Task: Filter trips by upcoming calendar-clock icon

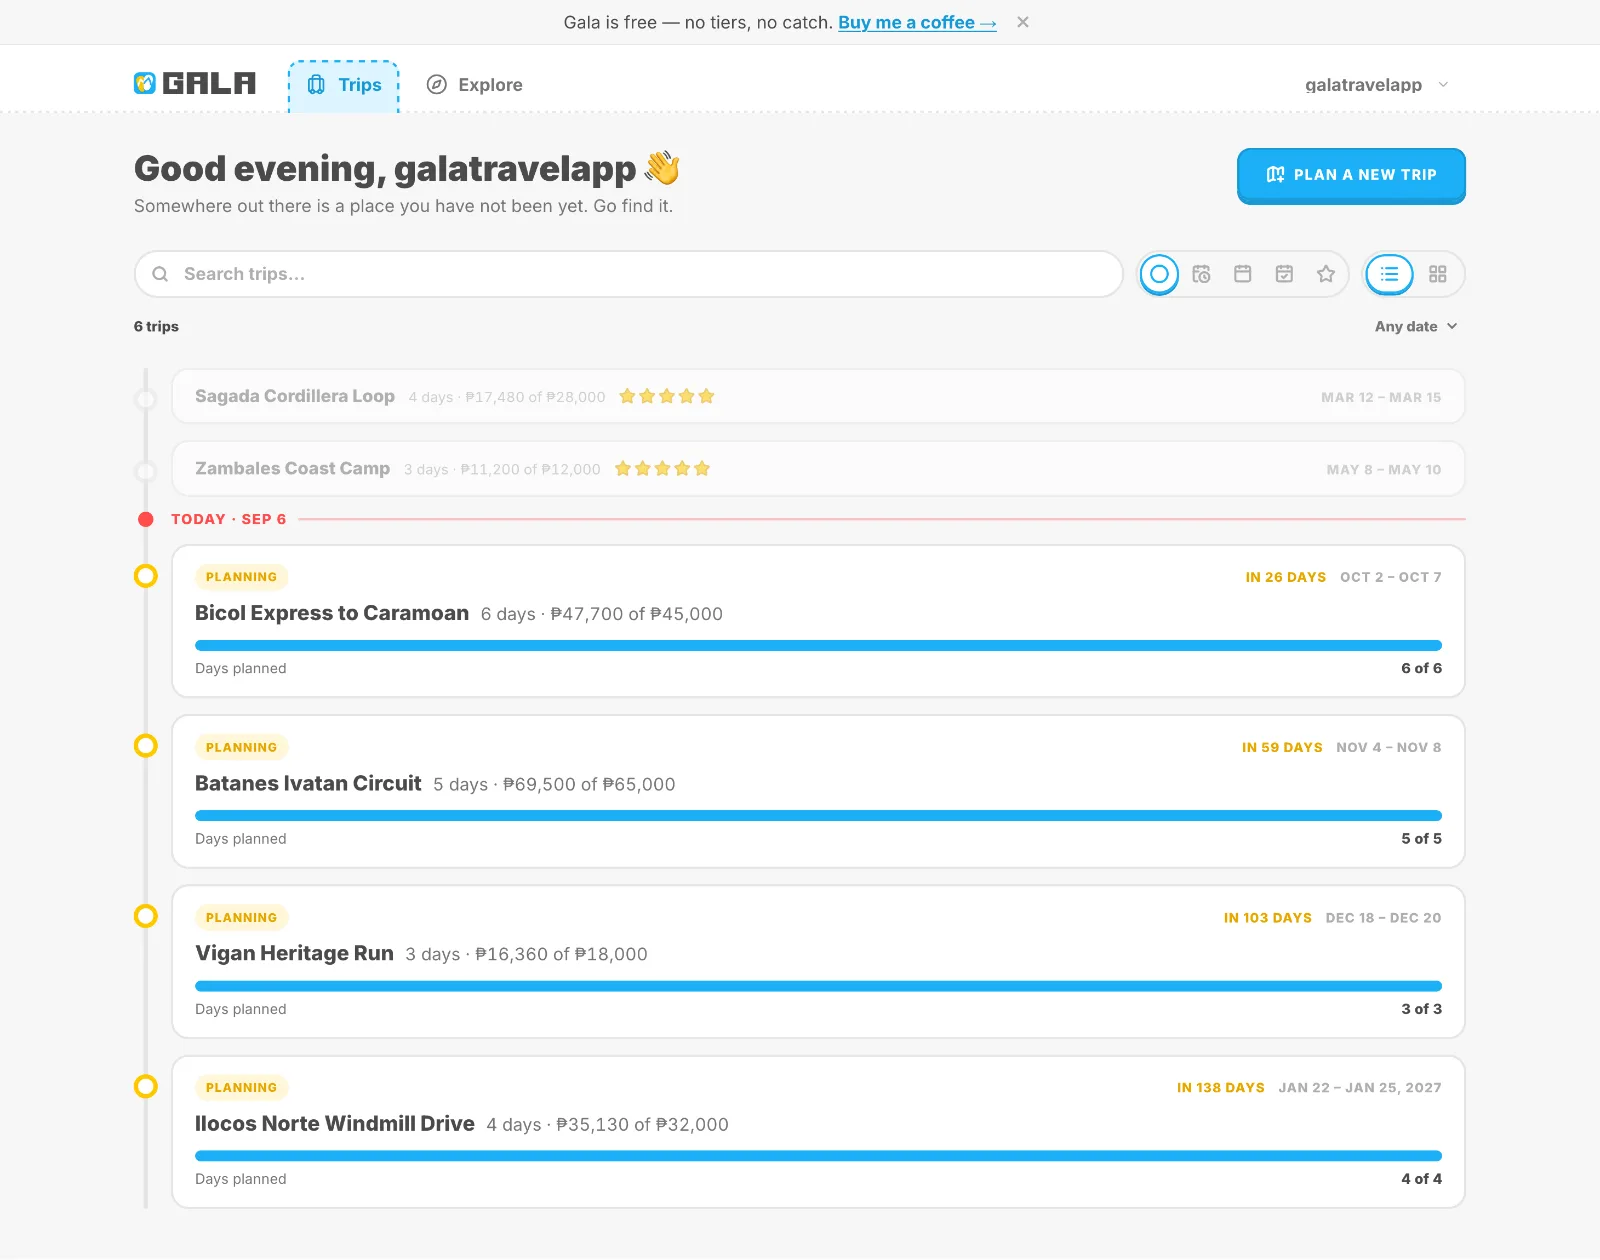Action: (1201, 274)
